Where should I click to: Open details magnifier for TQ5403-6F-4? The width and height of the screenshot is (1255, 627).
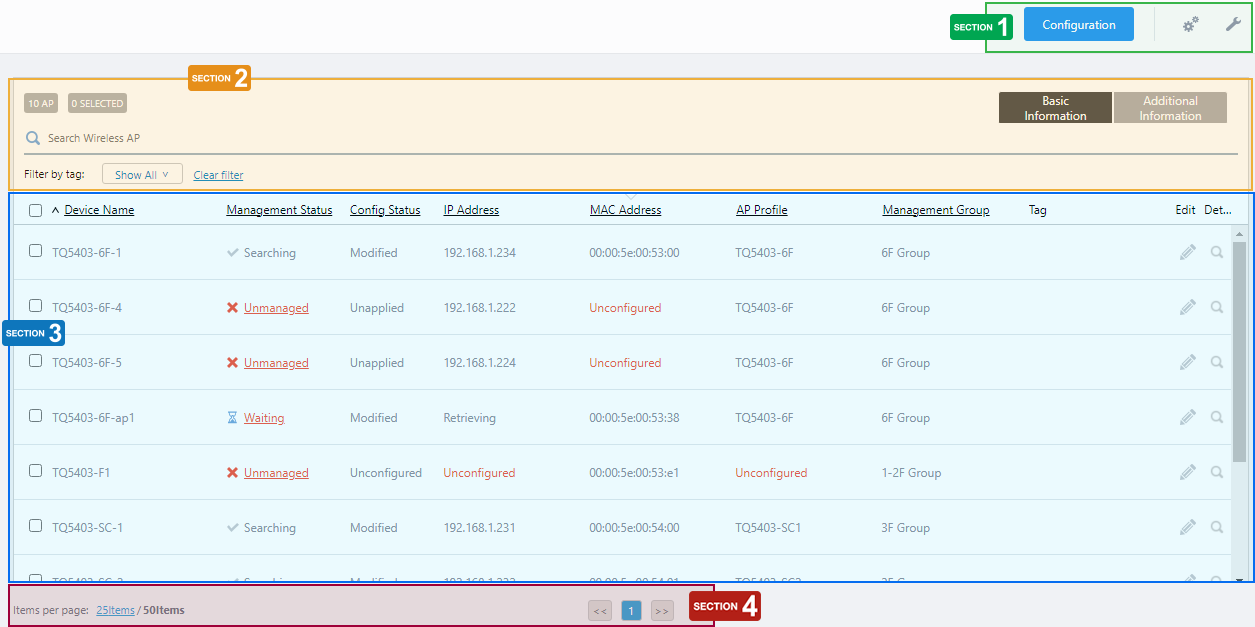(1217, 308)
